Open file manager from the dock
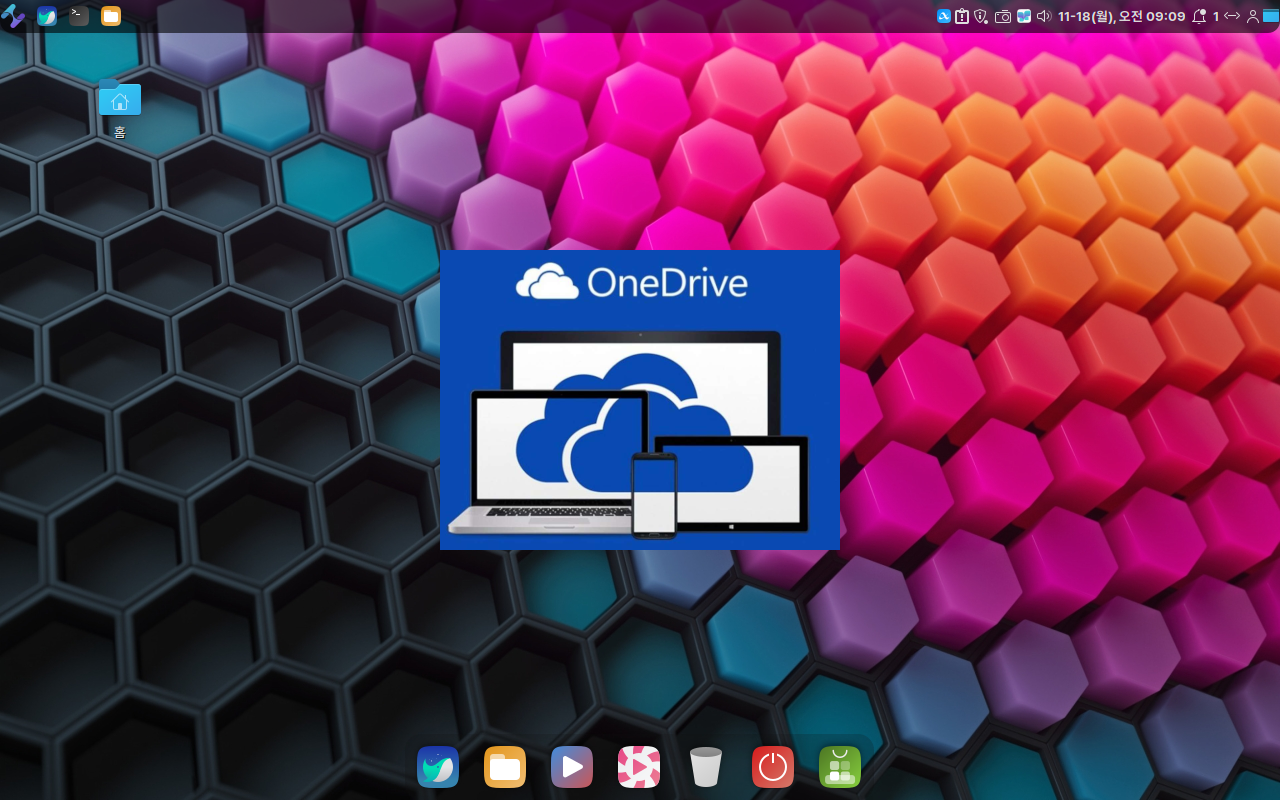This screenshot has height=800, width=1280. click(505, 767)
